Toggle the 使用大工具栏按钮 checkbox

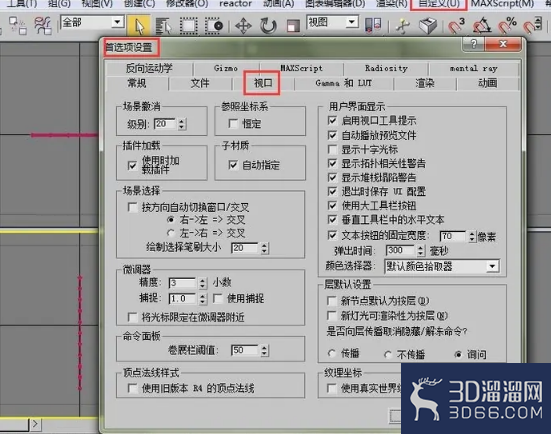[332, 205]
